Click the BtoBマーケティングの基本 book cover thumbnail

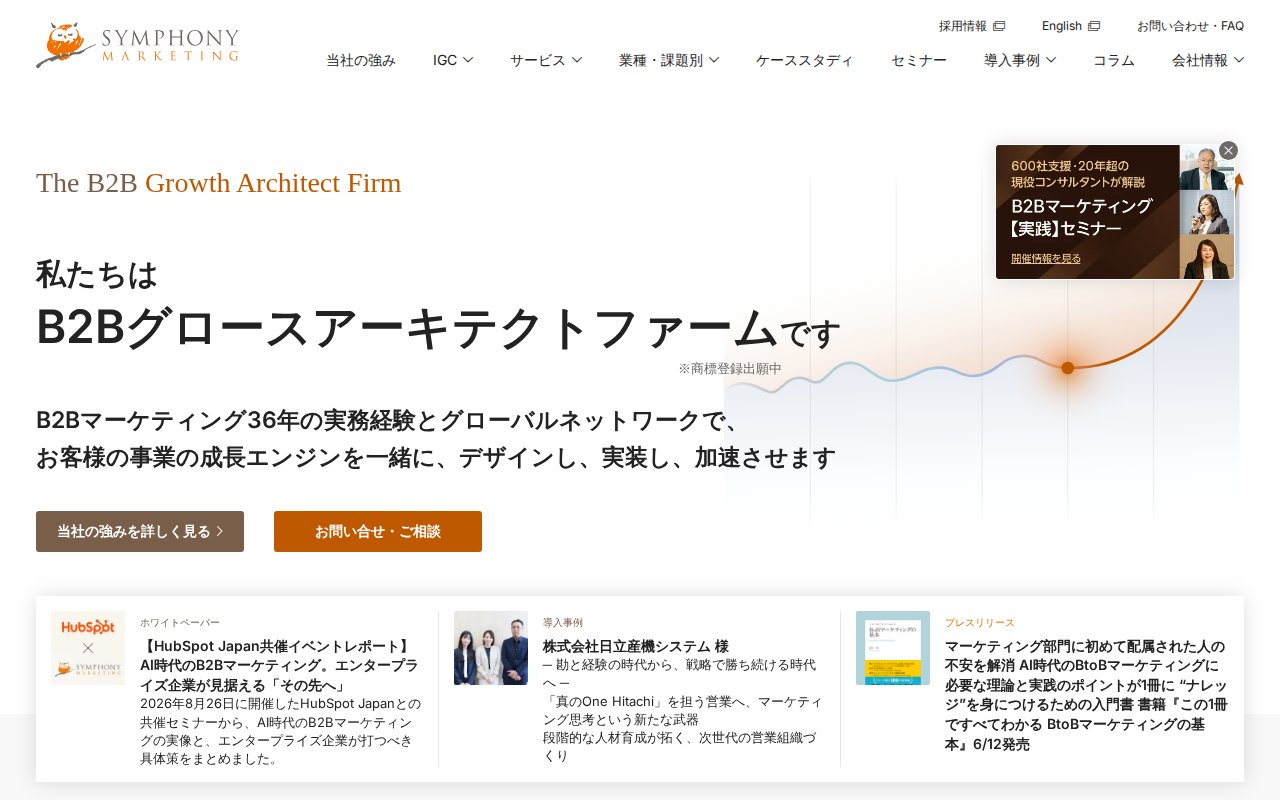(893, 648)
